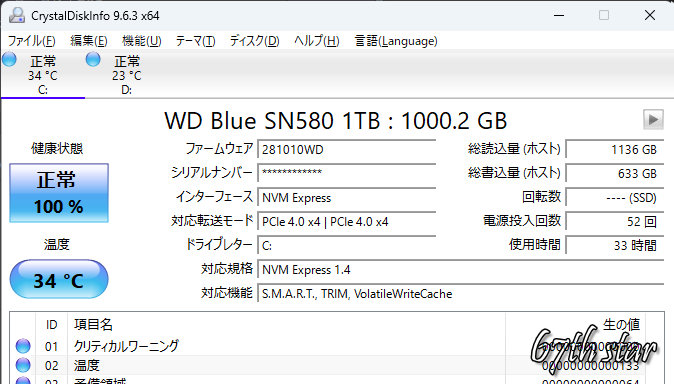Click the 電源投入回数 label
This screenshot has height=384, width=674.
tap(522, 221)
